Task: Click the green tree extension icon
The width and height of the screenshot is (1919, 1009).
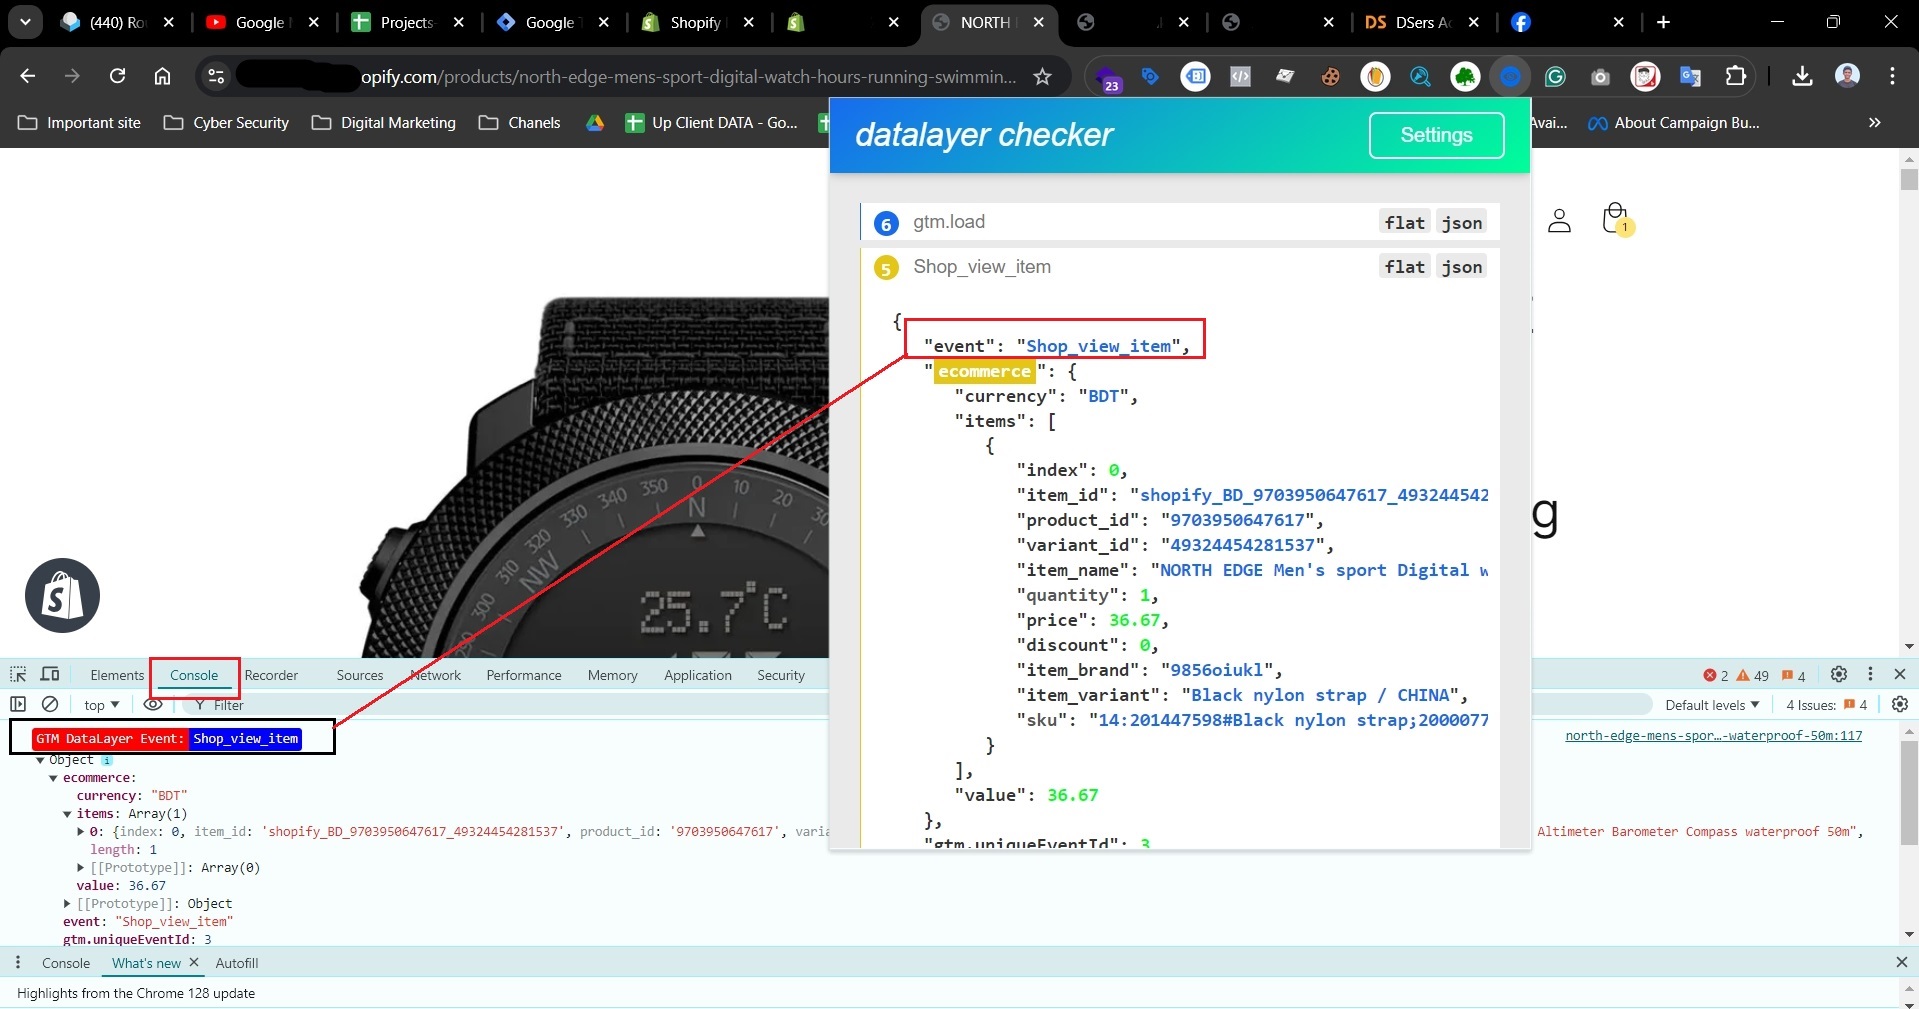Action: (1465, 76)
